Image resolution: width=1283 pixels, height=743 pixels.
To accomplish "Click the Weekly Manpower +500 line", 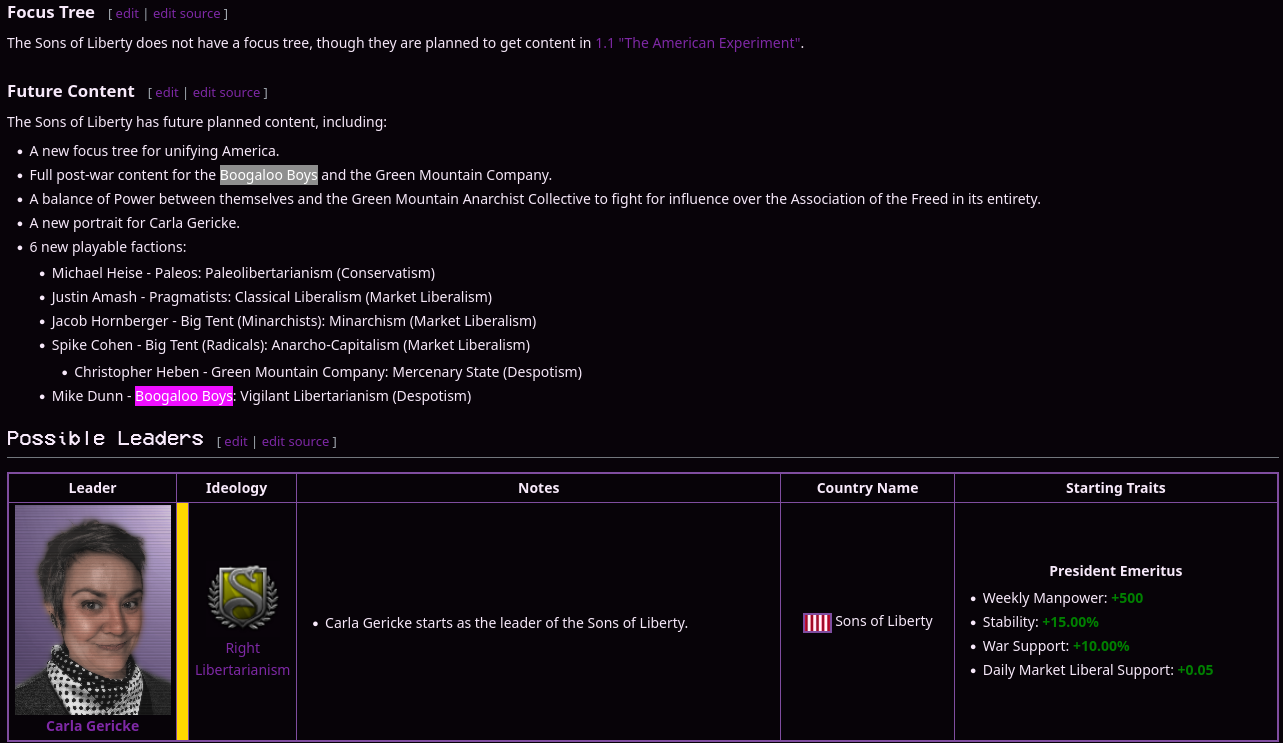I will [x=1063, y=598].
